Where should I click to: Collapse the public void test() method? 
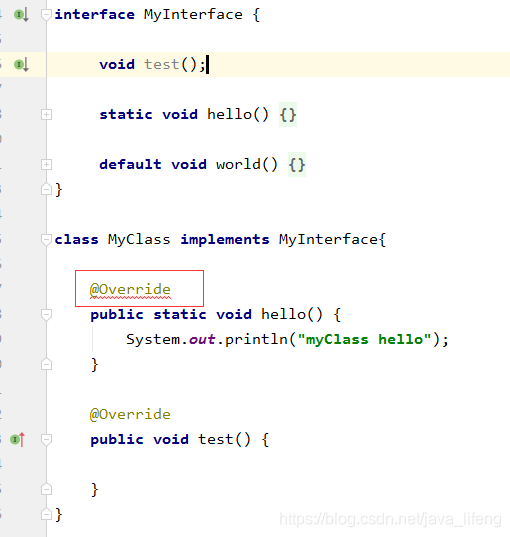click(46, 439)
